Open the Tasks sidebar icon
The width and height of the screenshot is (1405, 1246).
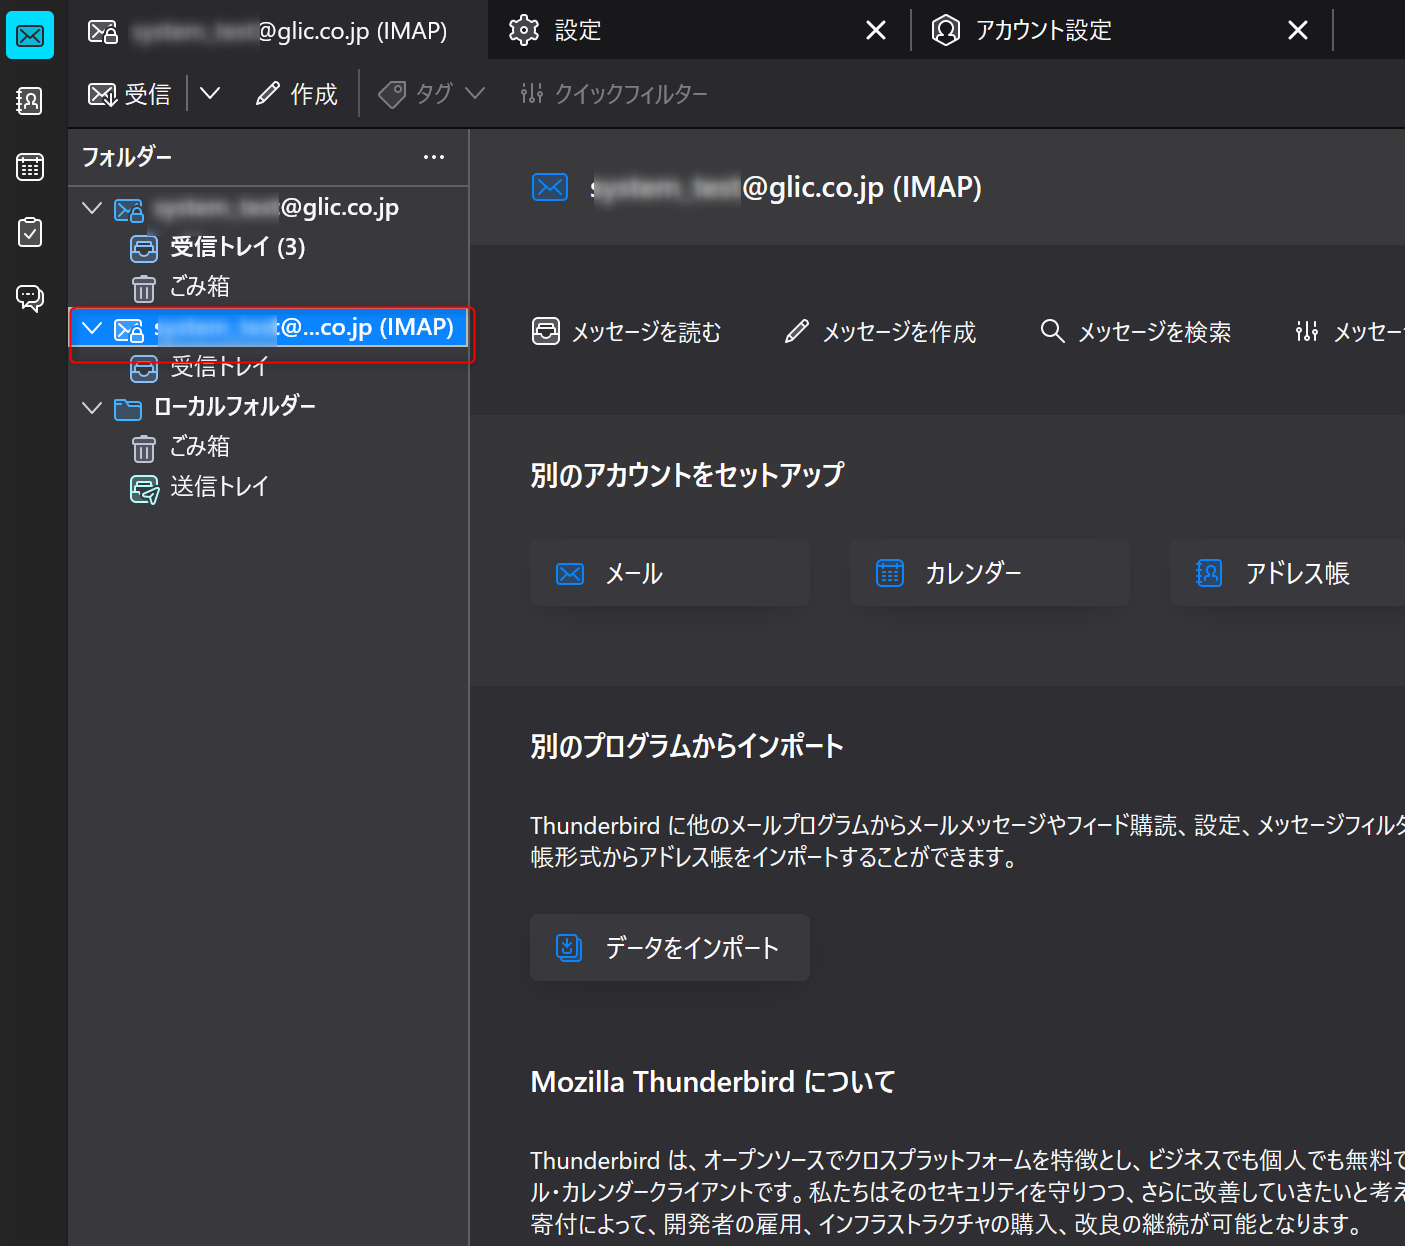(x=30, y=232)
